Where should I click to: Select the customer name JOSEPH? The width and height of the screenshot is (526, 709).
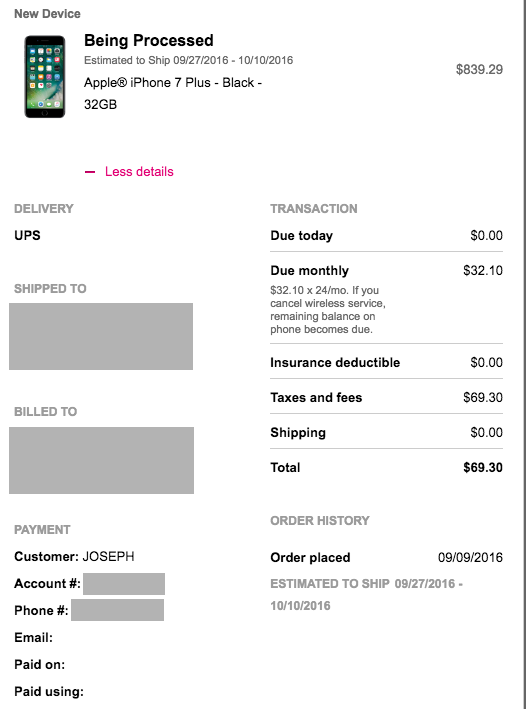(x=109, y=557)
